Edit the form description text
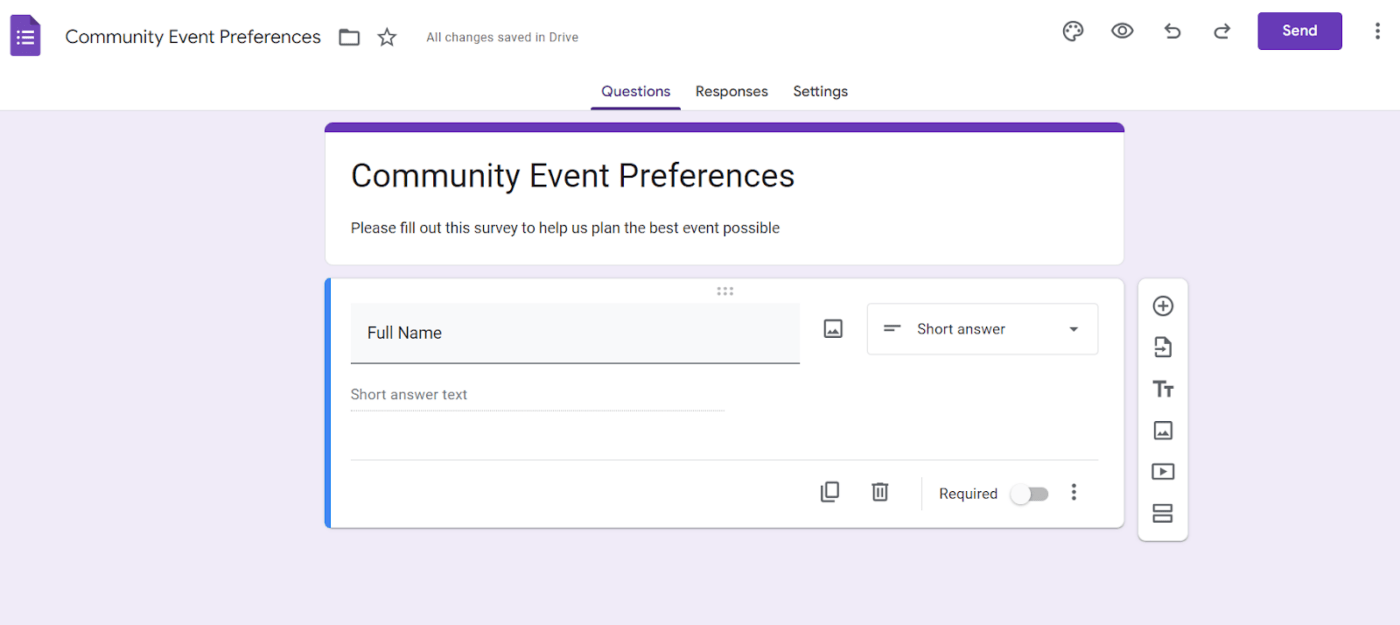The width and height of the screenshot is (1400, 625). (x=565, y=228)
